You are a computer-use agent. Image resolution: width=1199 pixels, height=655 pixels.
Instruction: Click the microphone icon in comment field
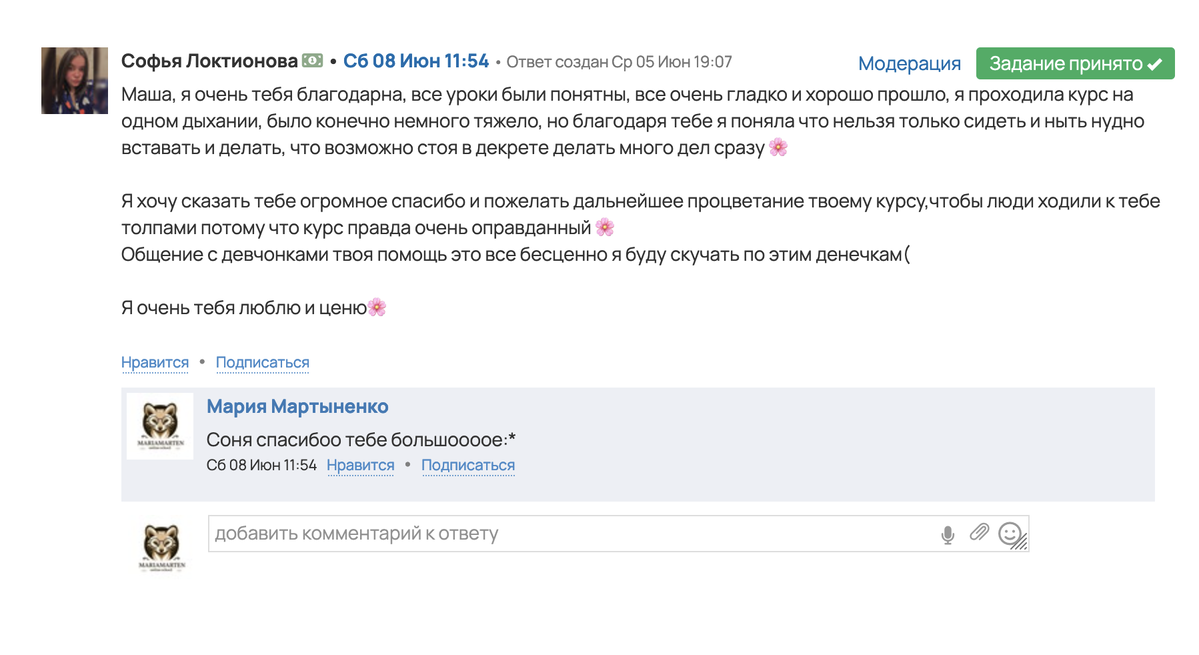948,535
